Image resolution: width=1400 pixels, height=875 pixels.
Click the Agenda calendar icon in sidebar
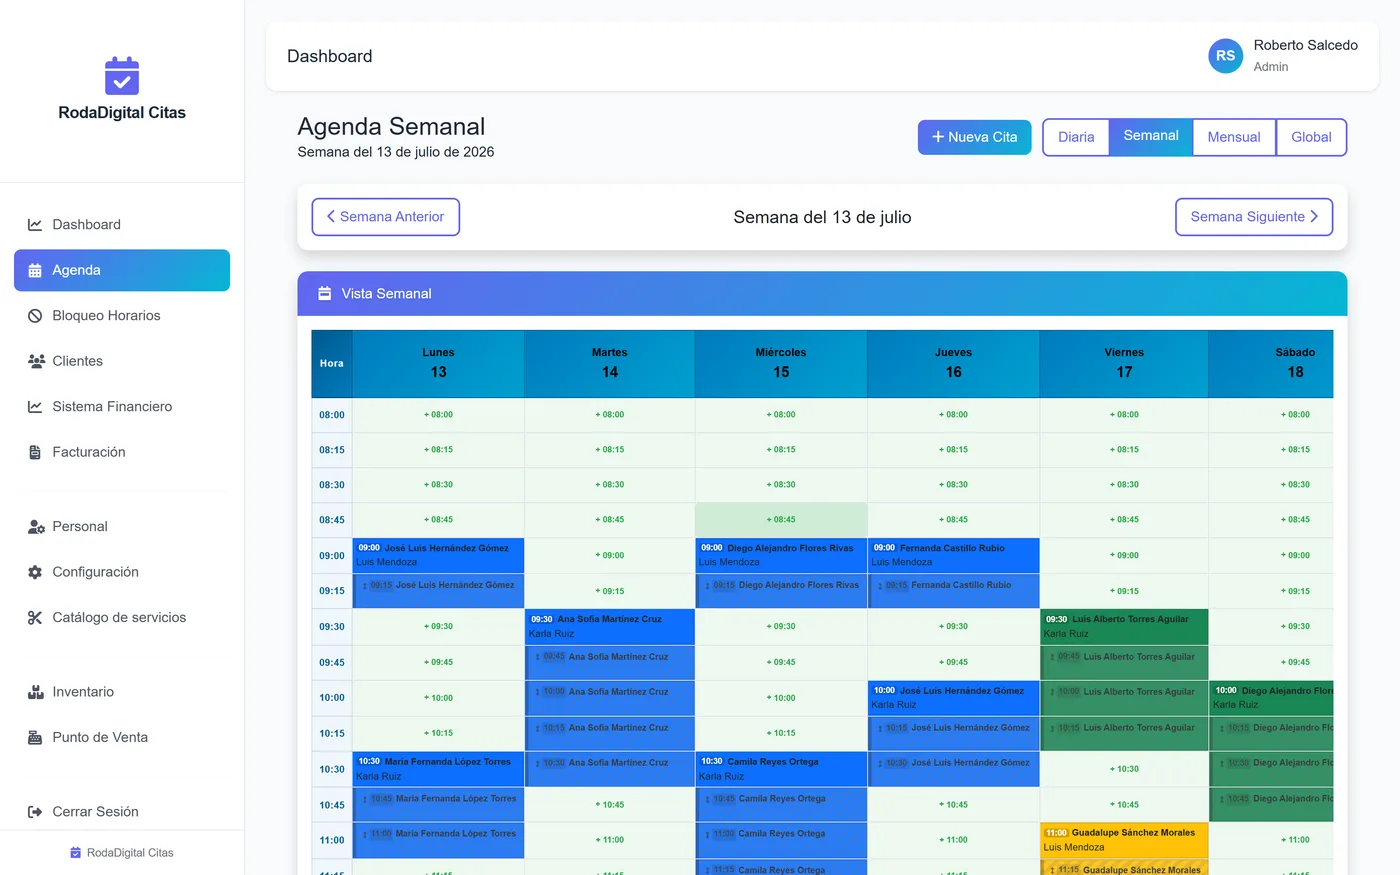coord(35,270)
